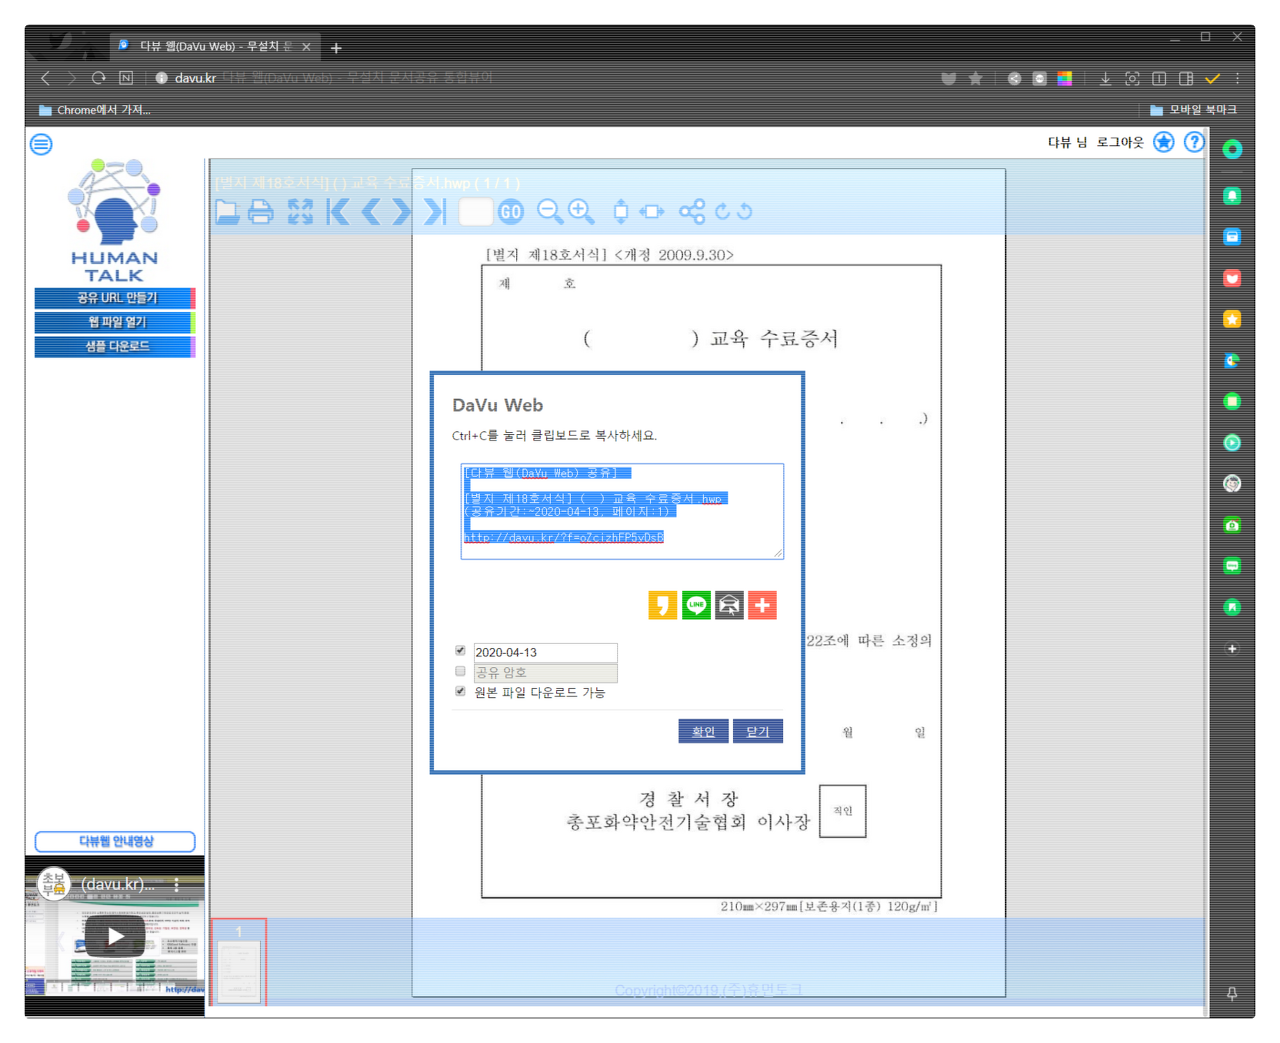Fit page to height icon

tap(621, 211)
